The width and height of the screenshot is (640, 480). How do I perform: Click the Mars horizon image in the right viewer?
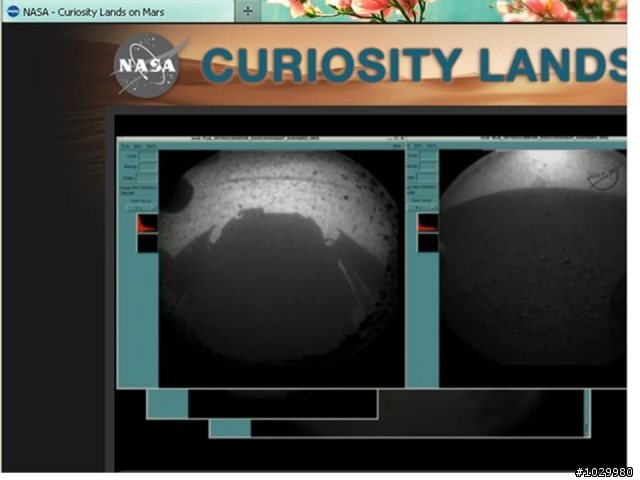[x=533, y=268]
